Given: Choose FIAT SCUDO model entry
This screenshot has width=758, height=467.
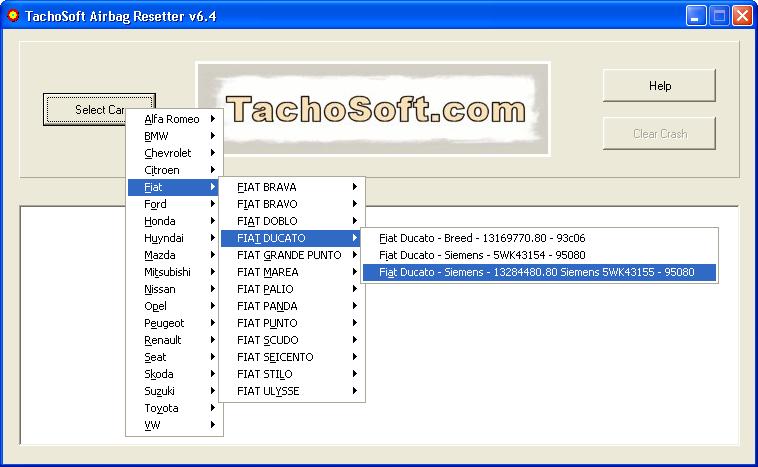Looking at the screenshot, I should click(x=292, y=340).
